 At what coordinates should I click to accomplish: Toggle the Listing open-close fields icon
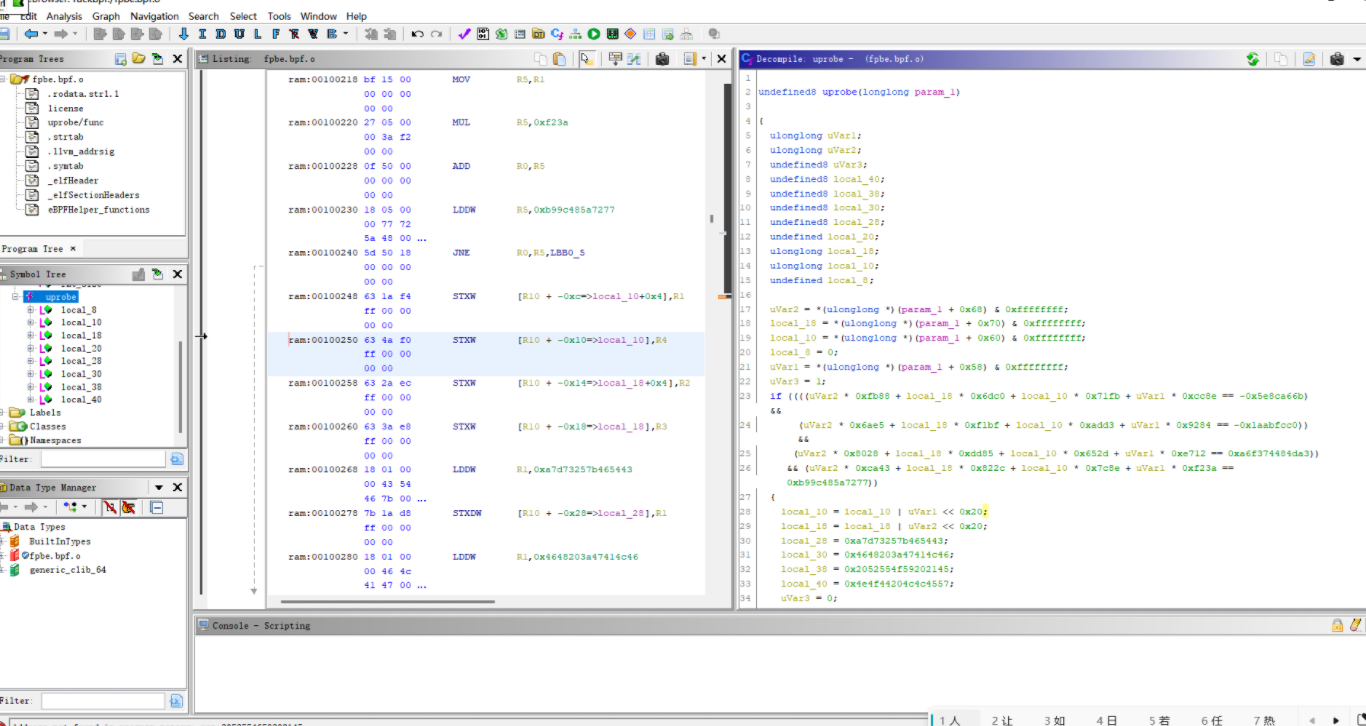[x=614, y=59]
